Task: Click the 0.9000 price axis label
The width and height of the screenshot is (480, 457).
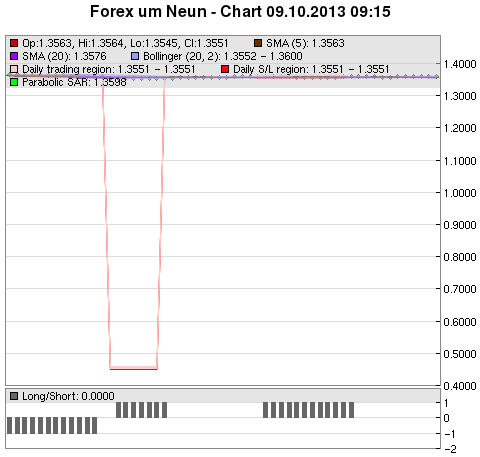Action: coord(460,225)
